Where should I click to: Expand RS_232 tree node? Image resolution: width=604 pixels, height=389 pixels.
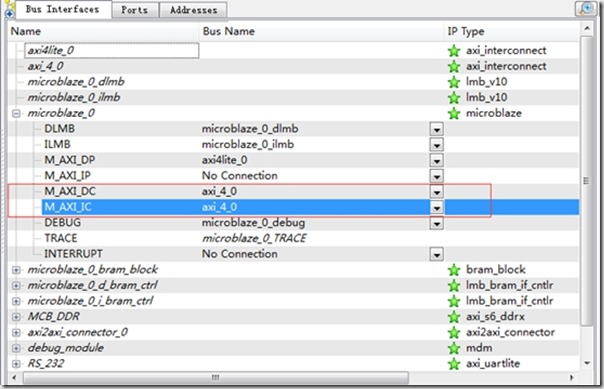click(x=16, y=364)
